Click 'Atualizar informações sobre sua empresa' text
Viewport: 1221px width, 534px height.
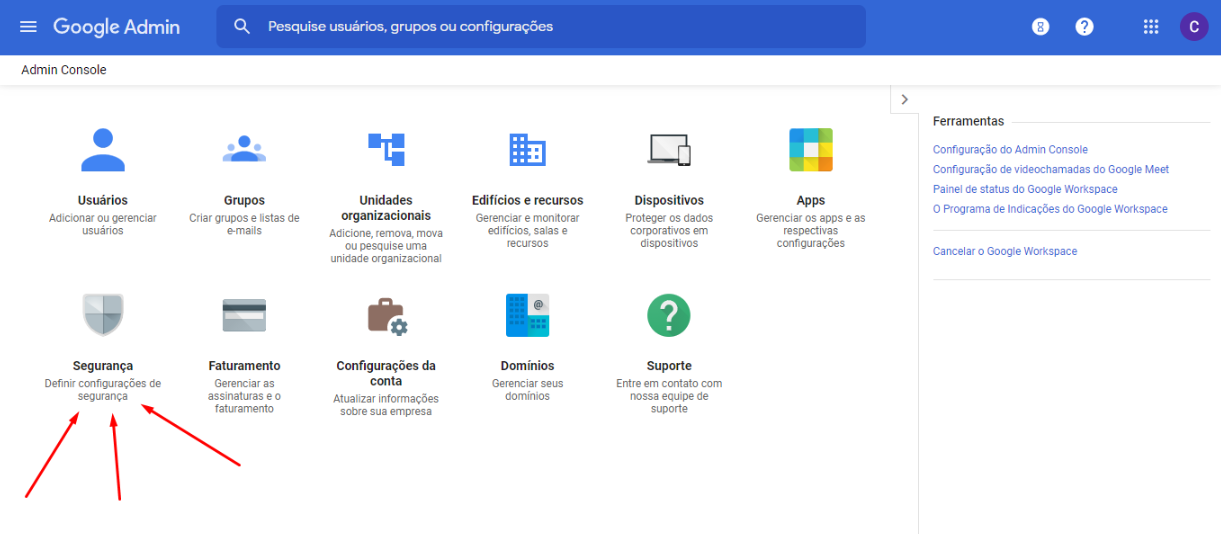pos(386,405)
